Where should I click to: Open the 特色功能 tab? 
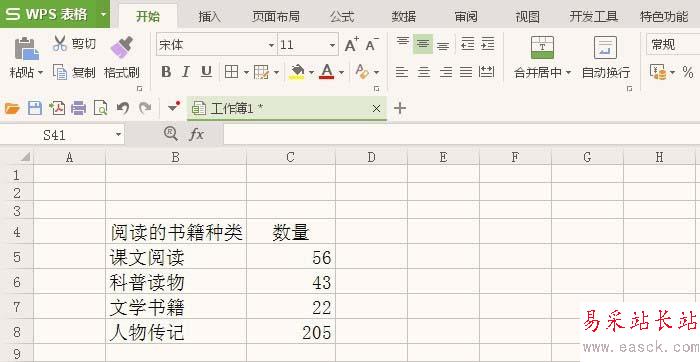point(664,17)
